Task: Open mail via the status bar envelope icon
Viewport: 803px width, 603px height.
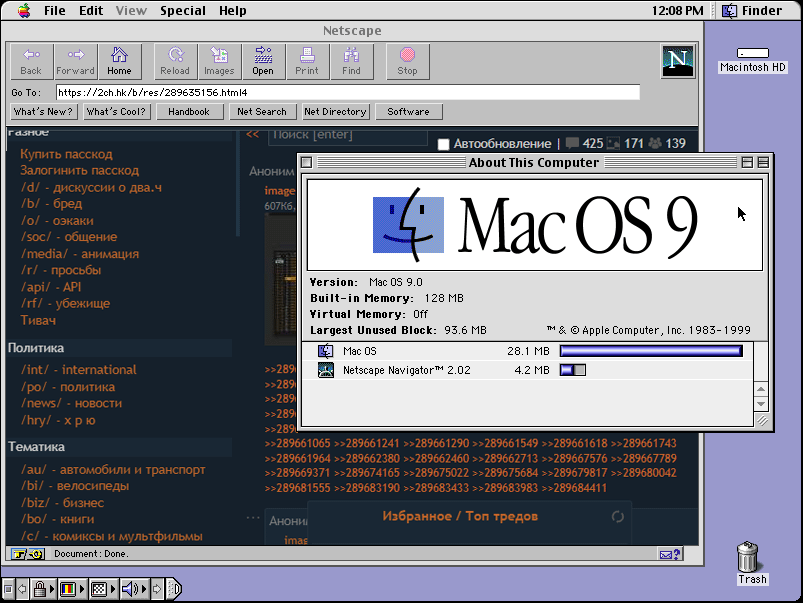Action: (670, 554)
